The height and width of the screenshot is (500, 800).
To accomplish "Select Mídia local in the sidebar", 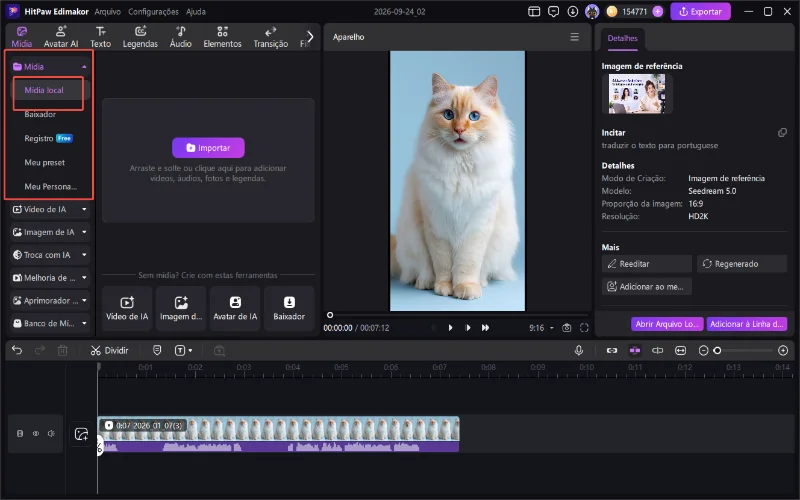I will point(44,90).
